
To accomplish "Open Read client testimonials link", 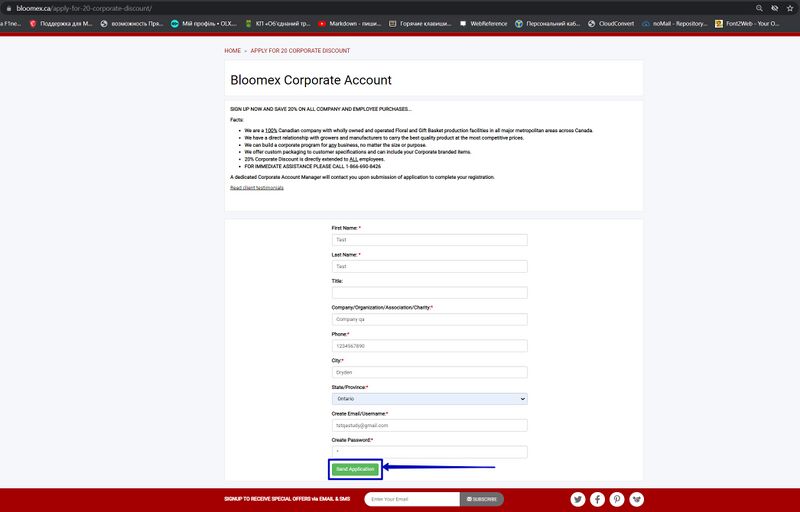I will 257,188.
